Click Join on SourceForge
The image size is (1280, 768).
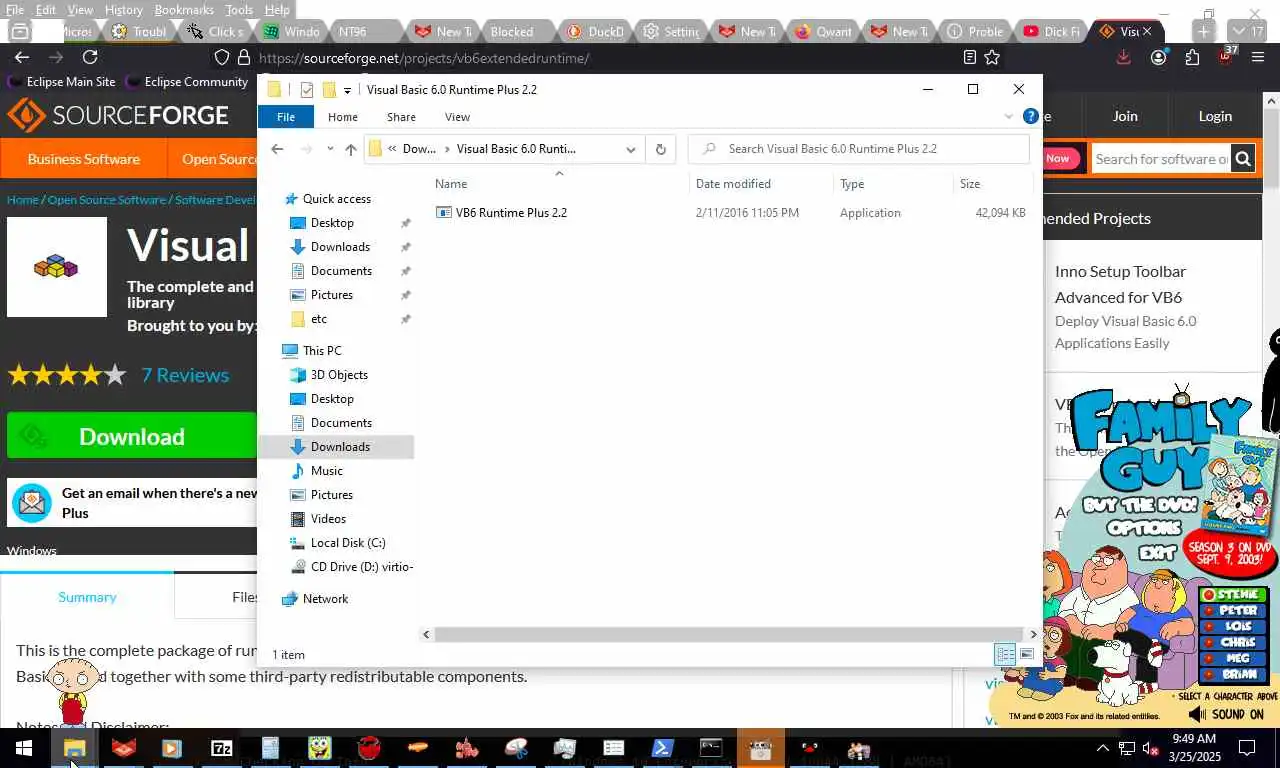coord(1125,116)
